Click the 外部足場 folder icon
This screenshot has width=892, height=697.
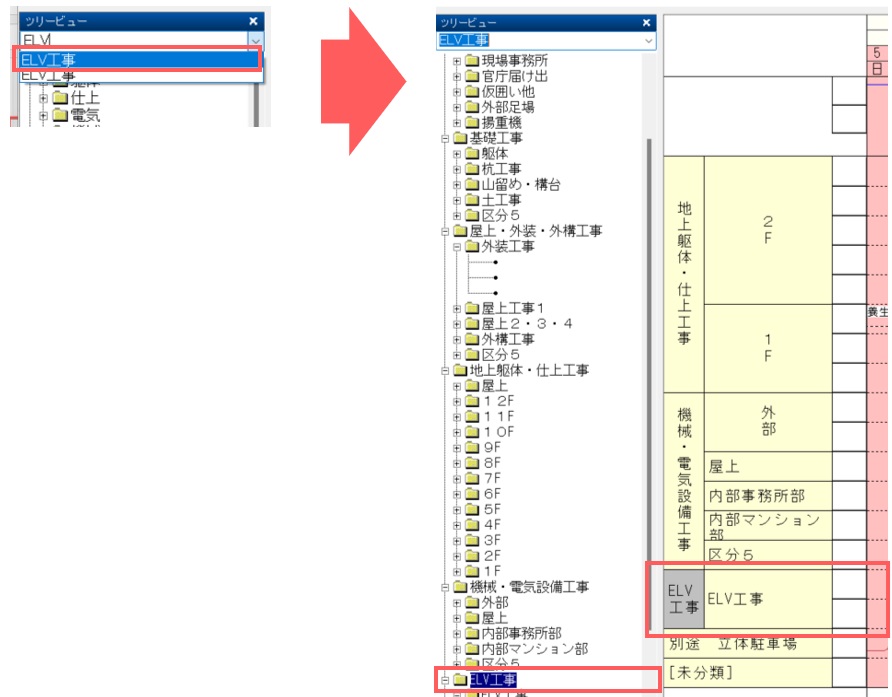472,107
